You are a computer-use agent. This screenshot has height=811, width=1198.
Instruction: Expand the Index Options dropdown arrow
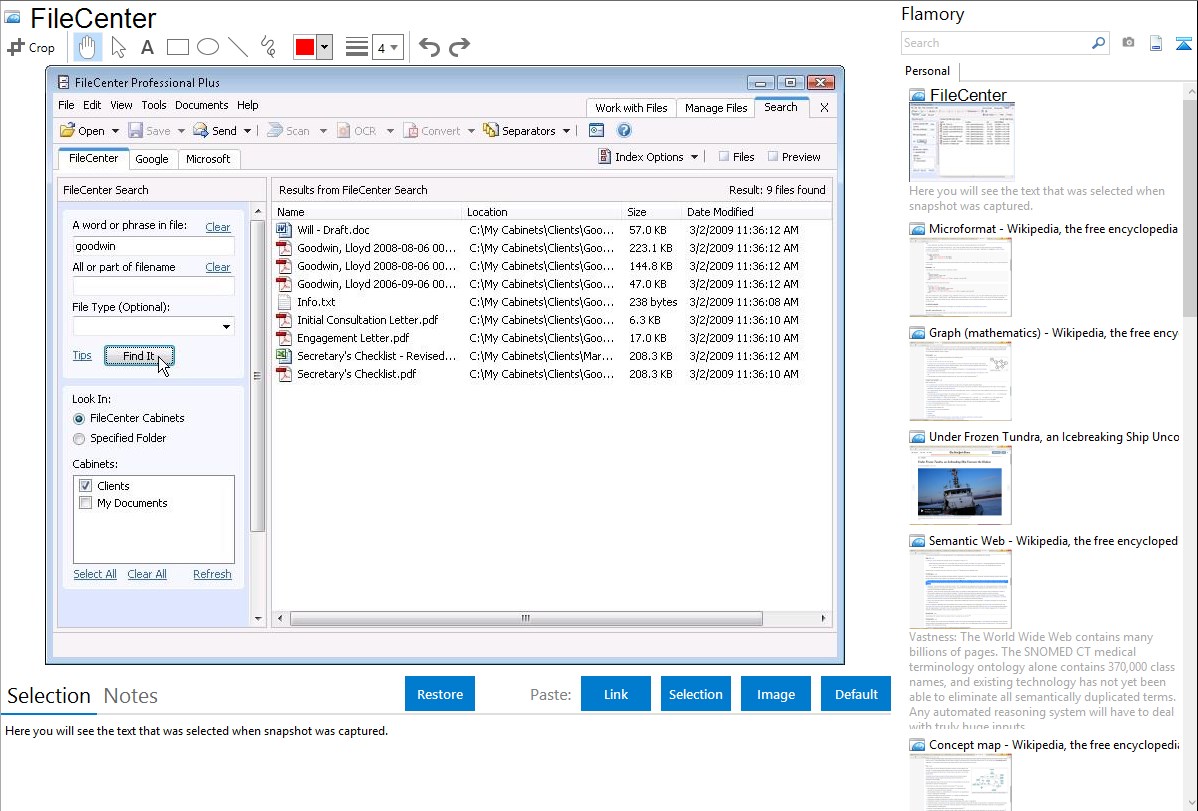click(695, 157)
